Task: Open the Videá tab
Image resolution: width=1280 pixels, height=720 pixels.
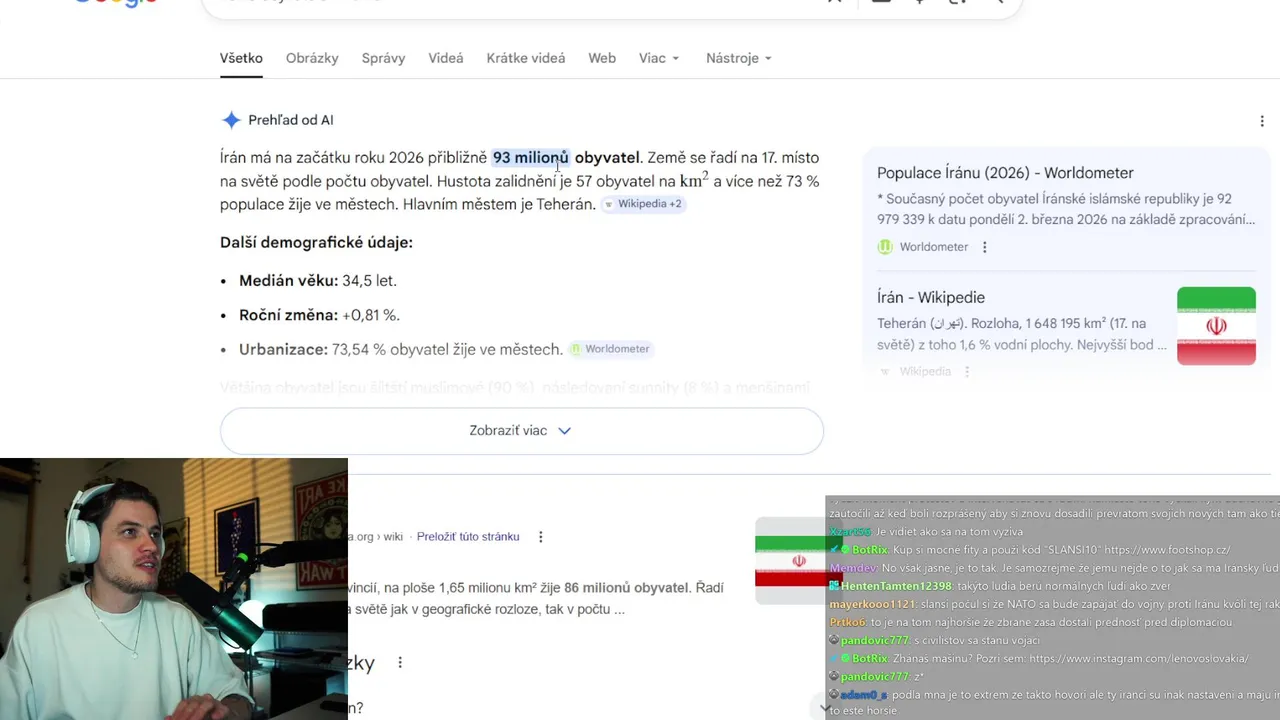Action: point(446,58)
